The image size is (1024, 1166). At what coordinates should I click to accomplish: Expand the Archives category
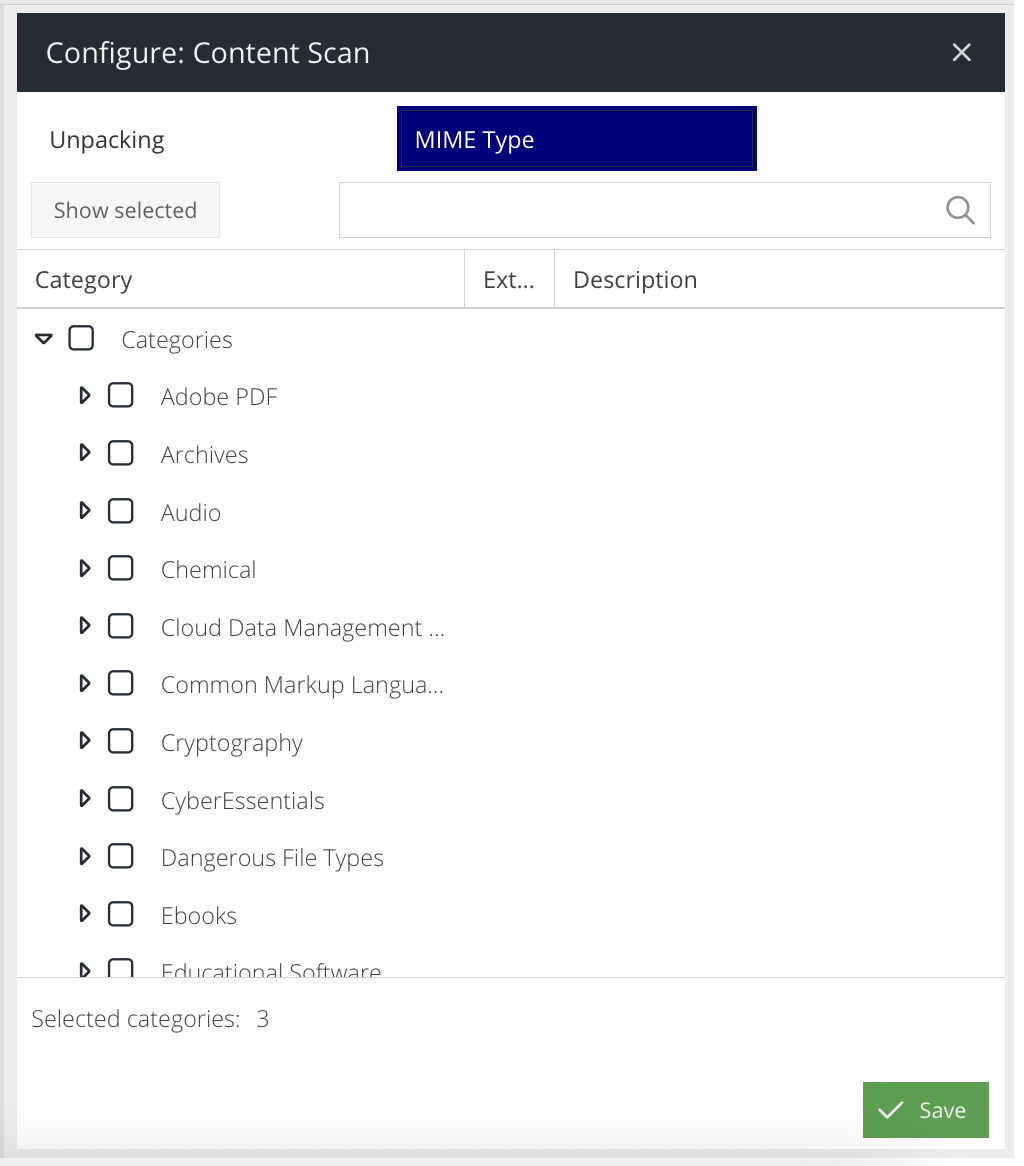point(85,453)
